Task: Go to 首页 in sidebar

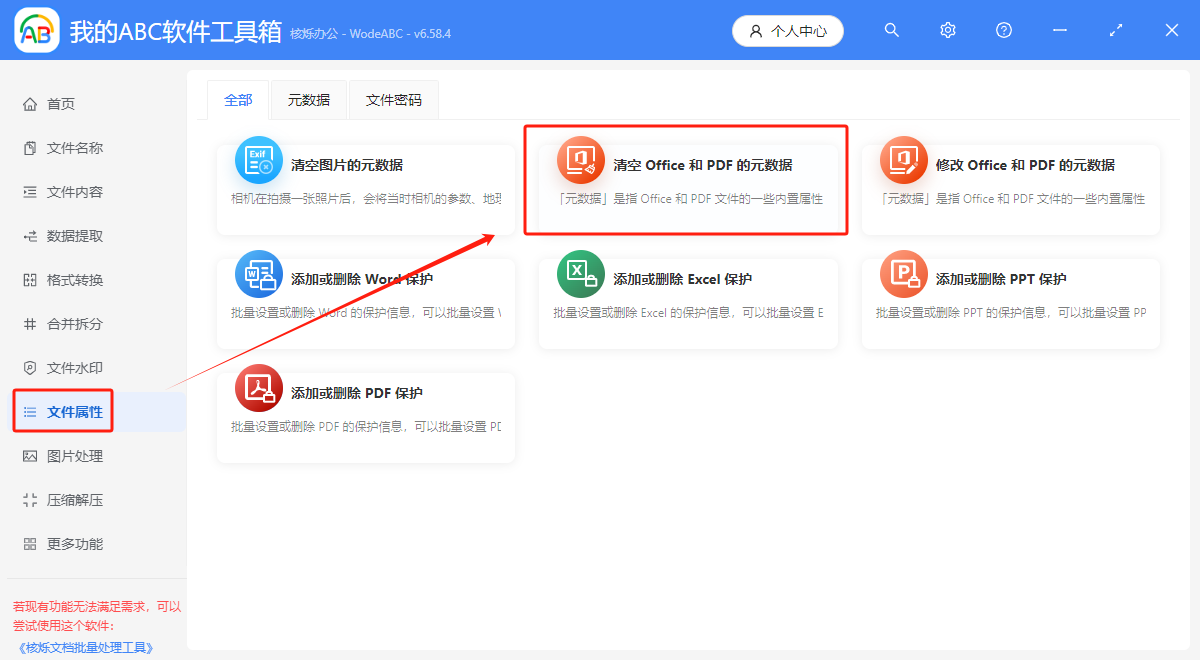Action: [61, 104]
